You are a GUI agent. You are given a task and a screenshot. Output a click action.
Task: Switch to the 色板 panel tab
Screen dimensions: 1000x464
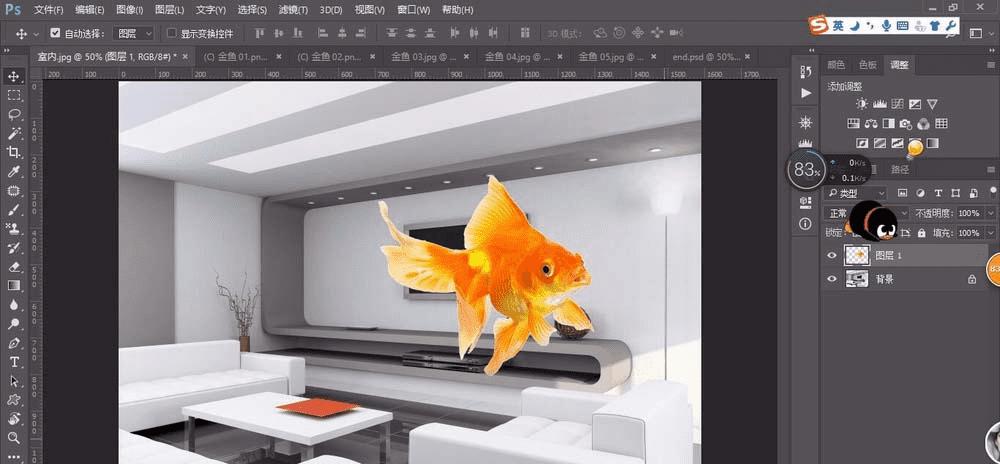[866, 65]
